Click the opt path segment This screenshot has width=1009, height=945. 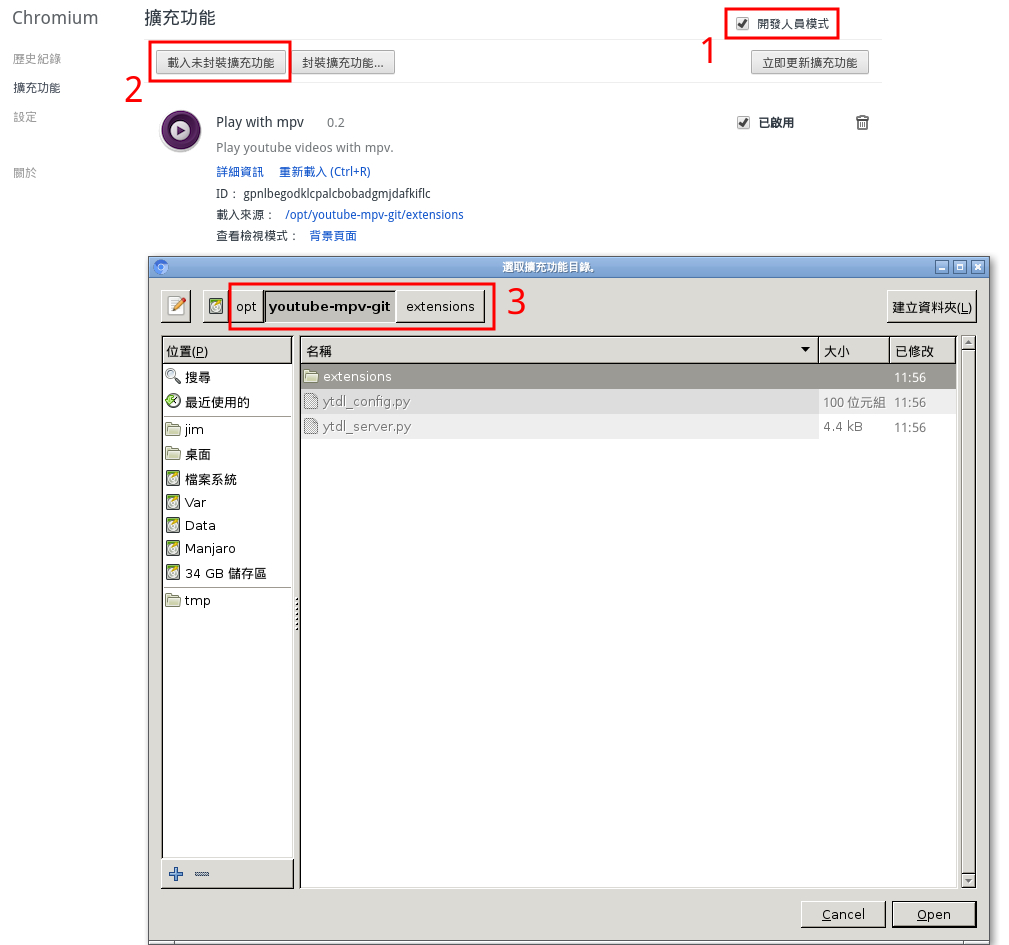point(246,306)
